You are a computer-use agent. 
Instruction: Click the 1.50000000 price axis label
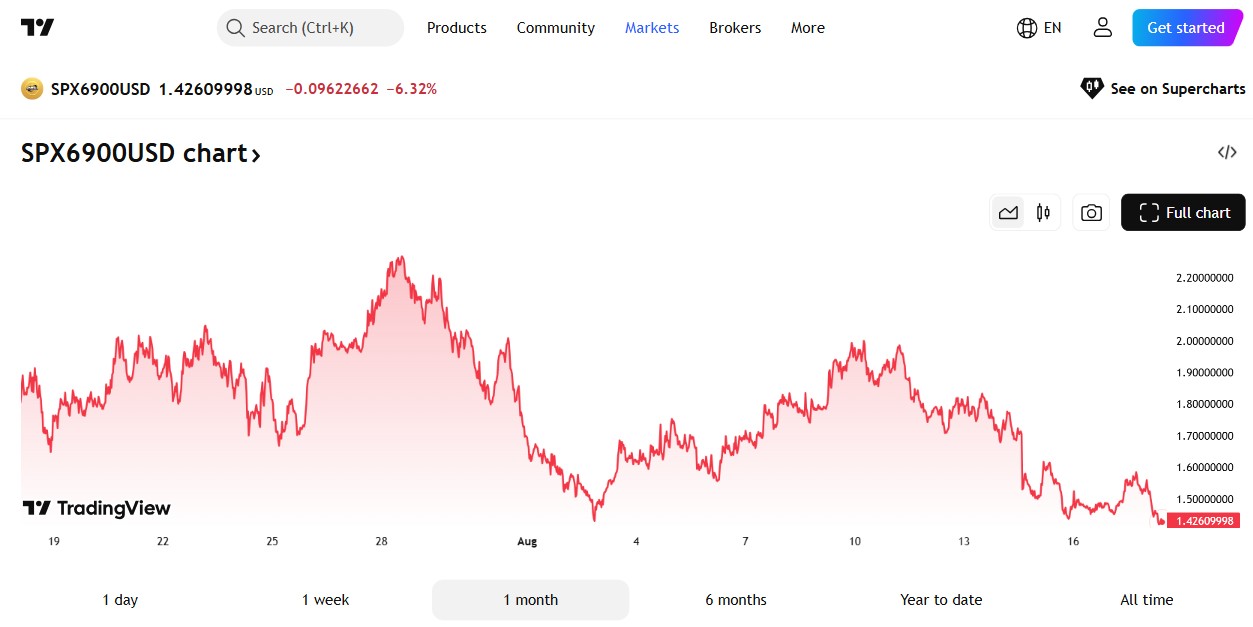[1204, 499]
